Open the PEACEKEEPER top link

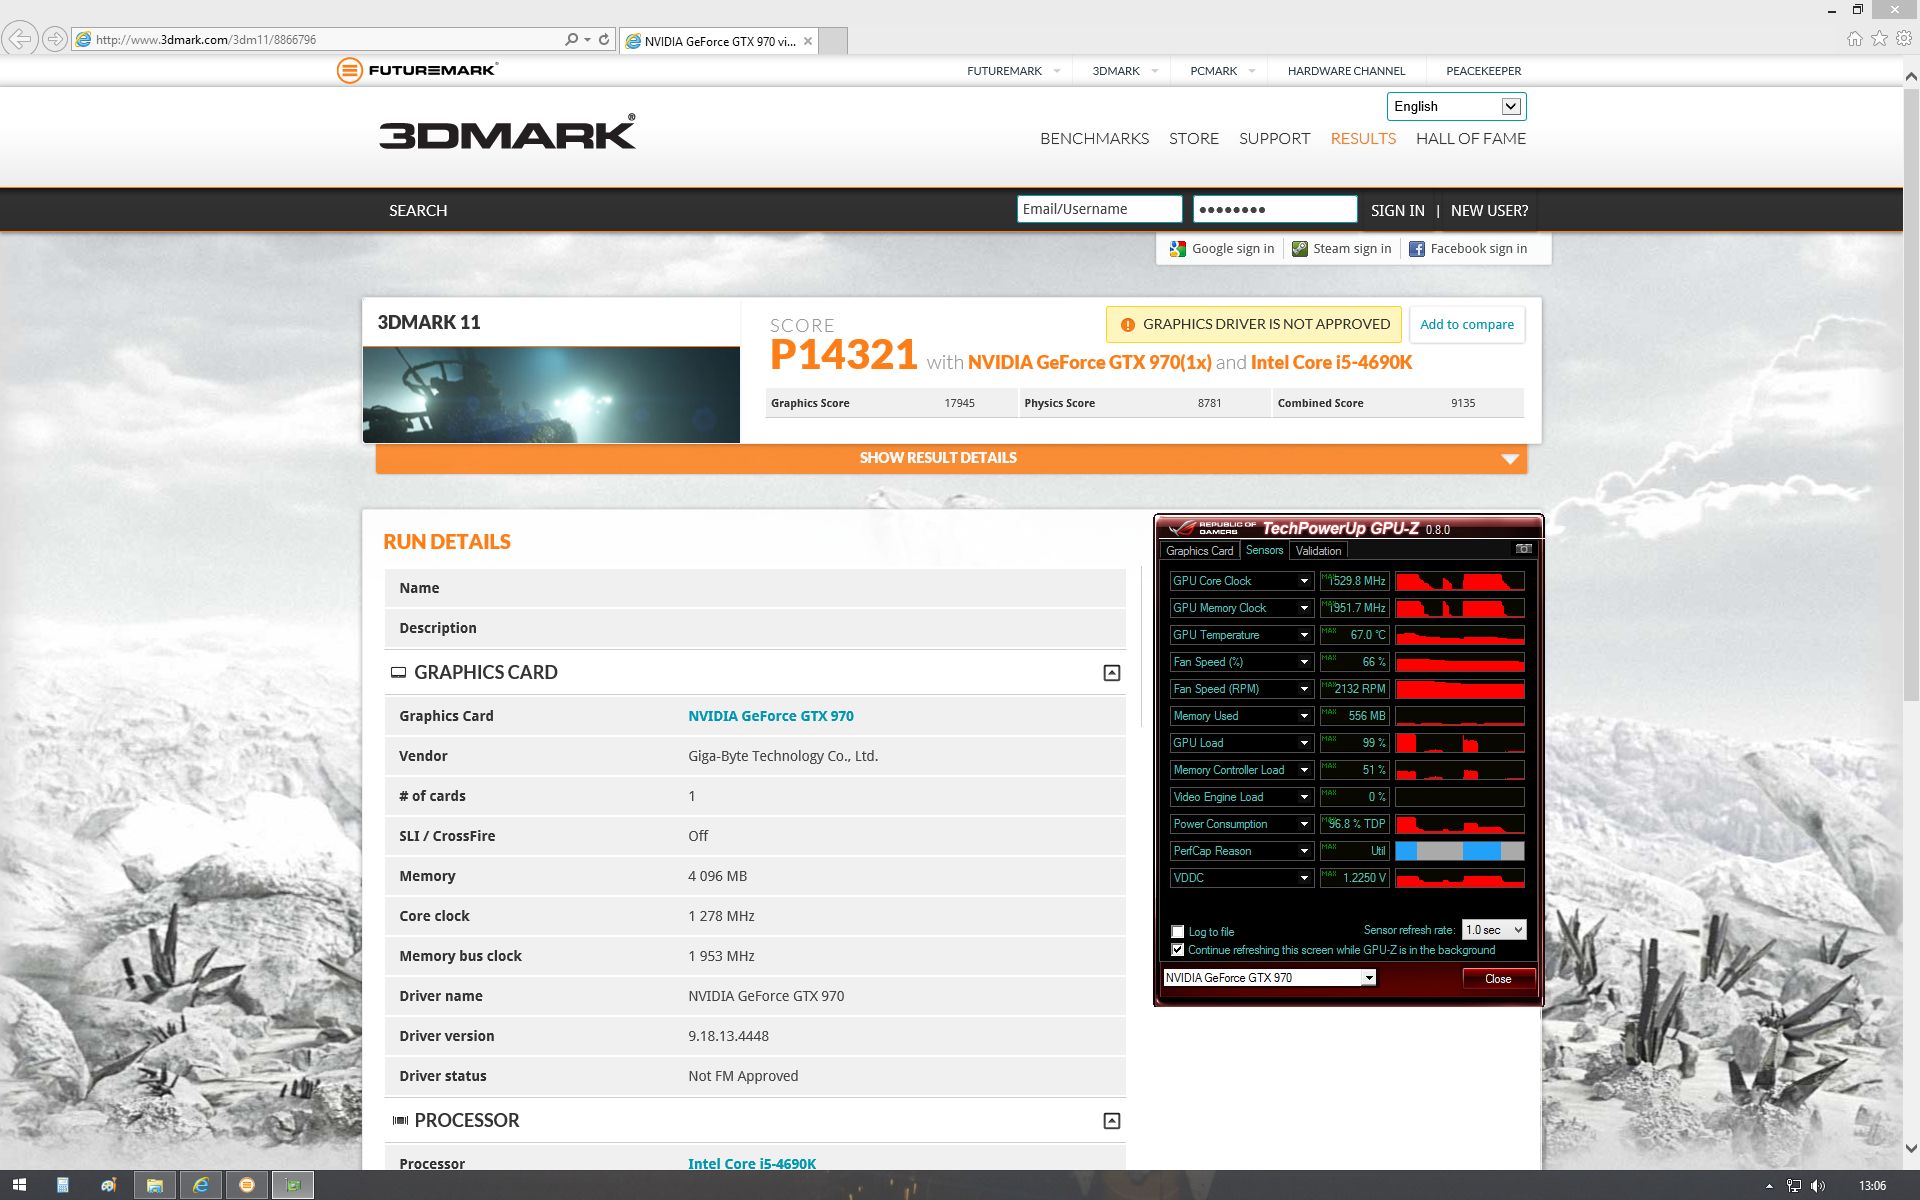click(x=1483, y=71)
